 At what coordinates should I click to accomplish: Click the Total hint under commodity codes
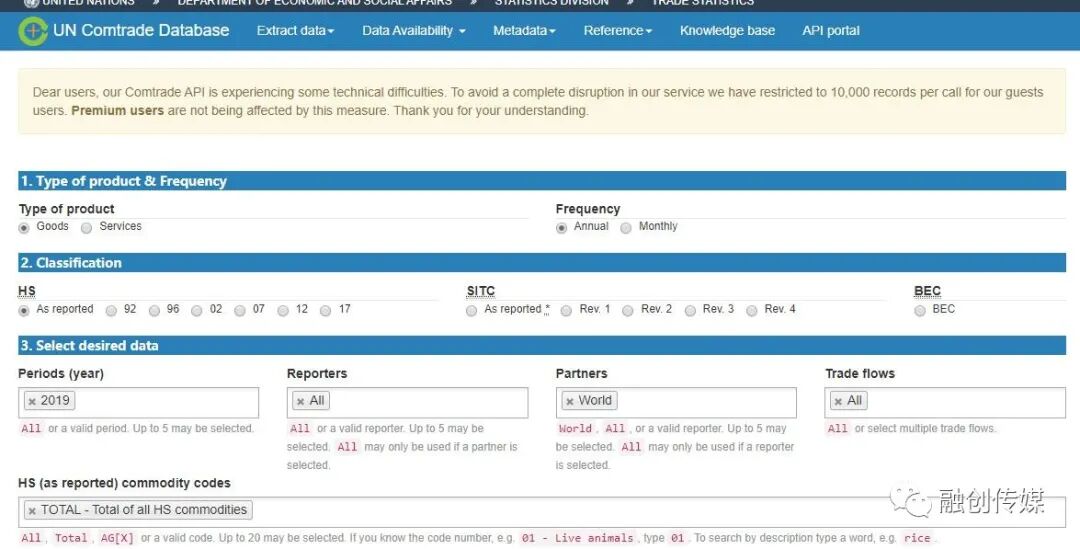pyautogui.click(x=71, y=538)
